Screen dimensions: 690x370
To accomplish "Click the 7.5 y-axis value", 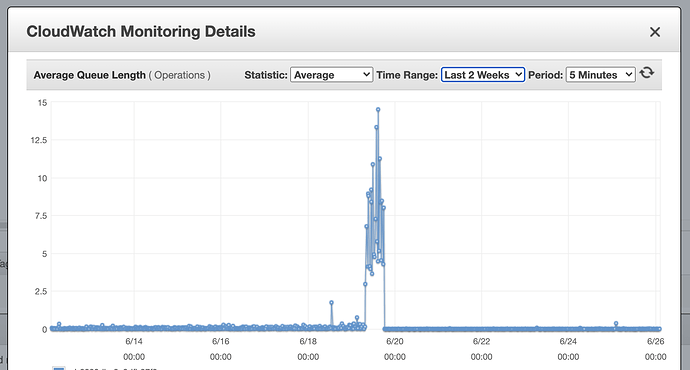I will point(41,216).
